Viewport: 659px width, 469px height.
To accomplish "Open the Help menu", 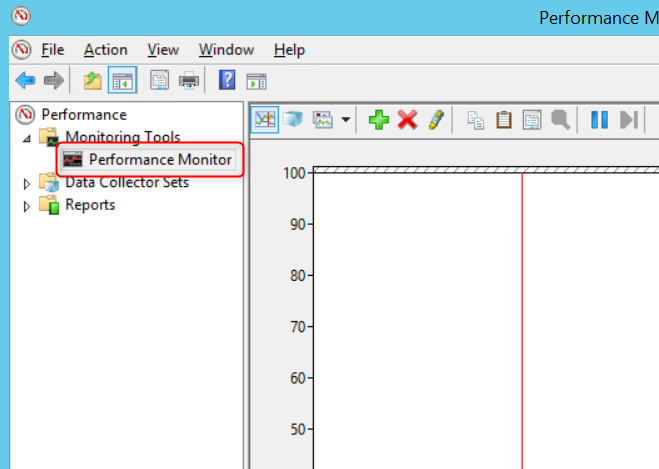I will coord(289,50).
